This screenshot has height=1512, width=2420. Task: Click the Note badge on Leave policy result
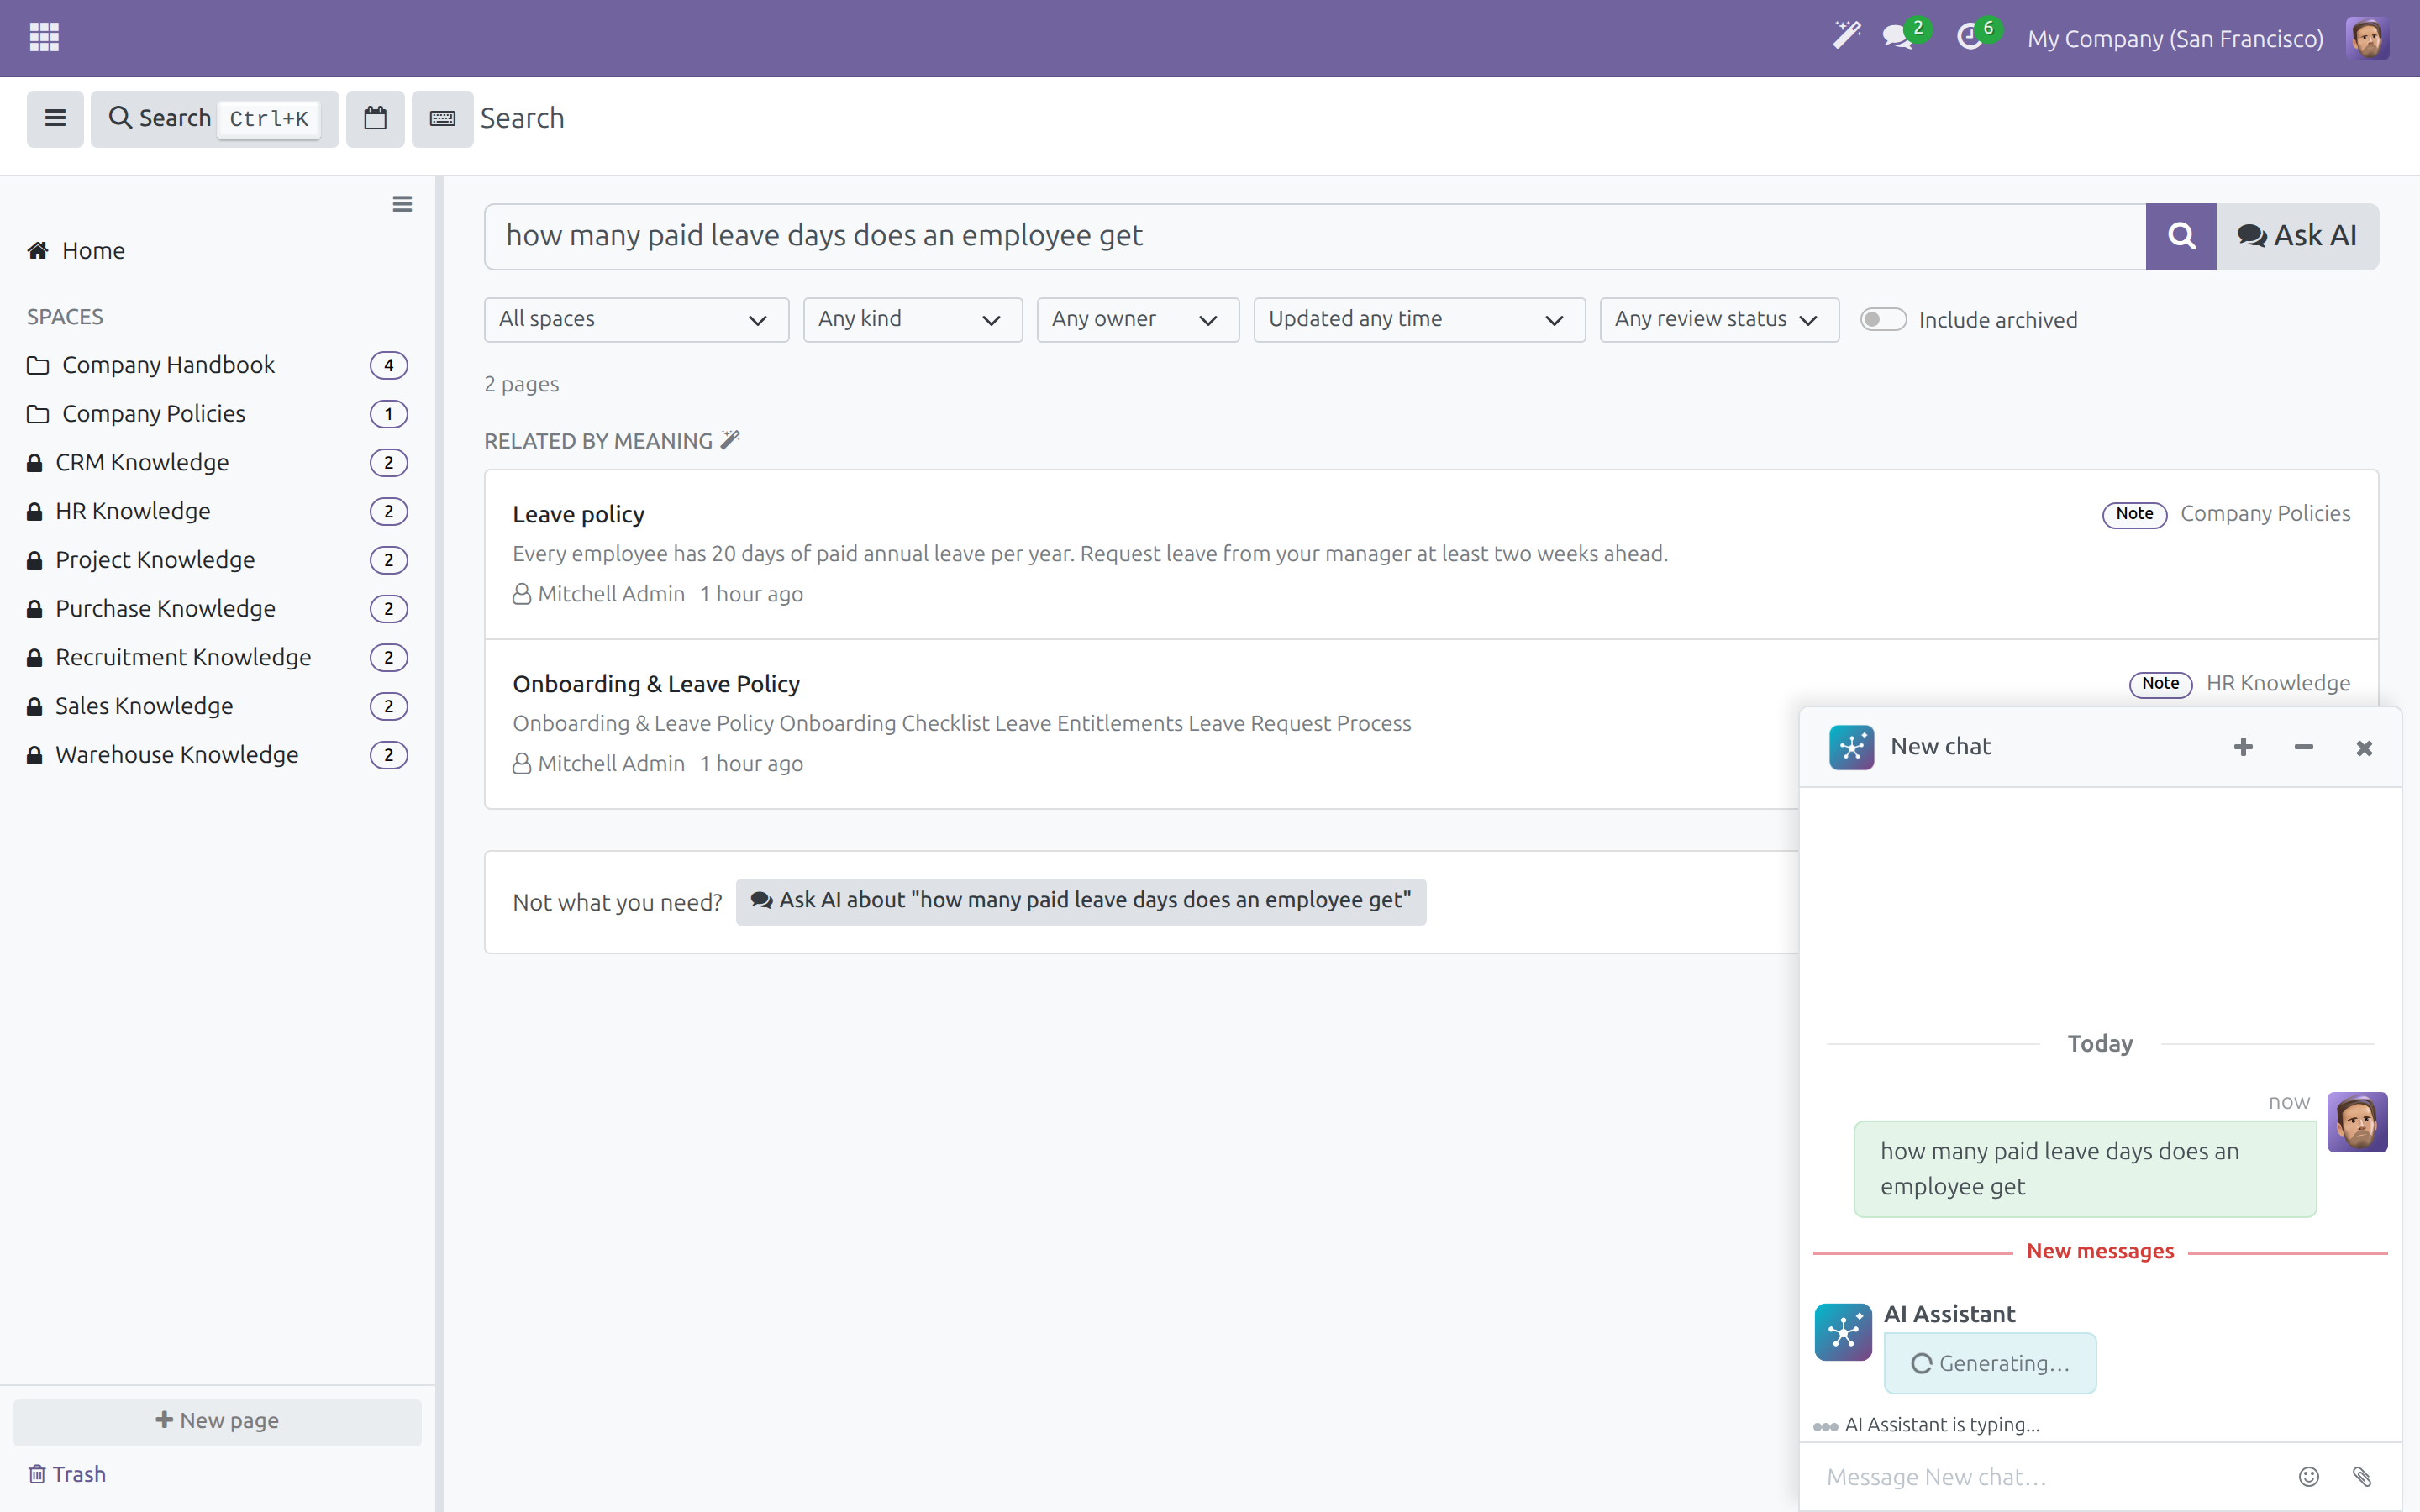(x=2134, y=514)
